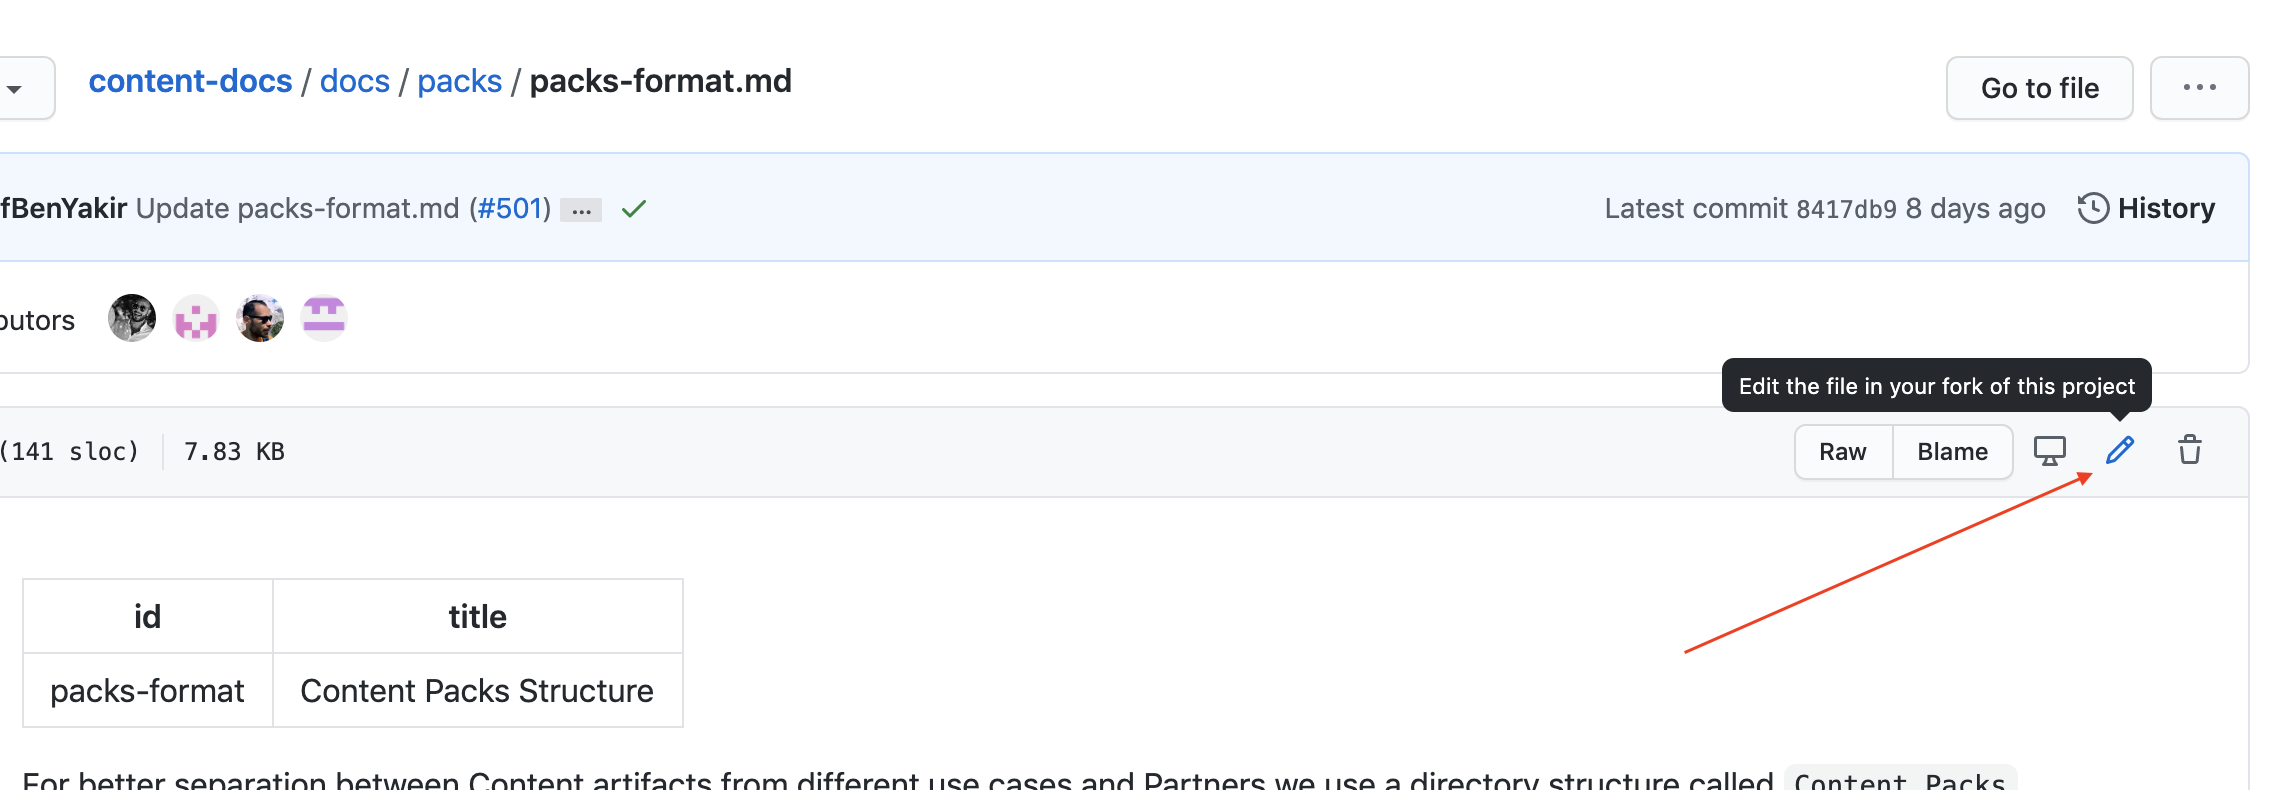
Task: Open the first contributor avatar
Action: coord(132,319)
